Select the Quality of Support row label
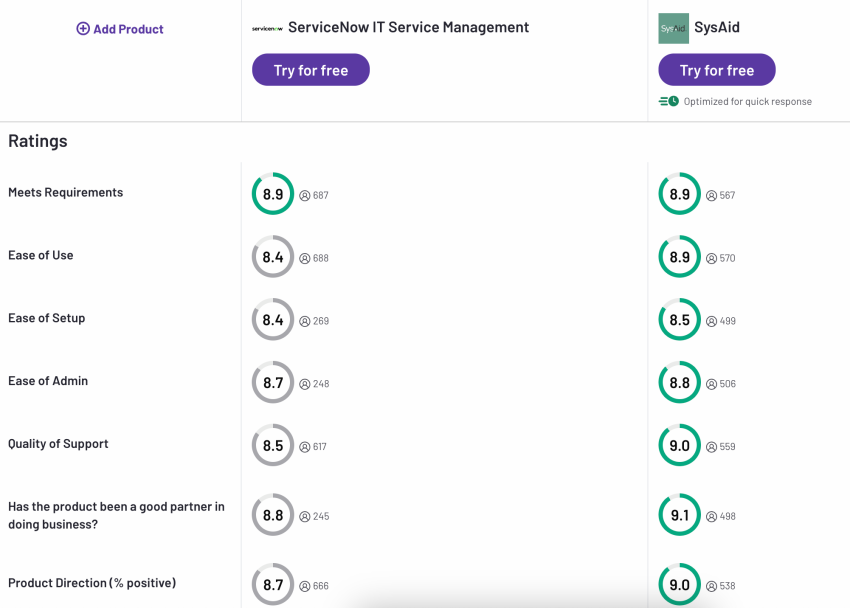The height and width of the screenshot is (608, 850). coord(58,444)
